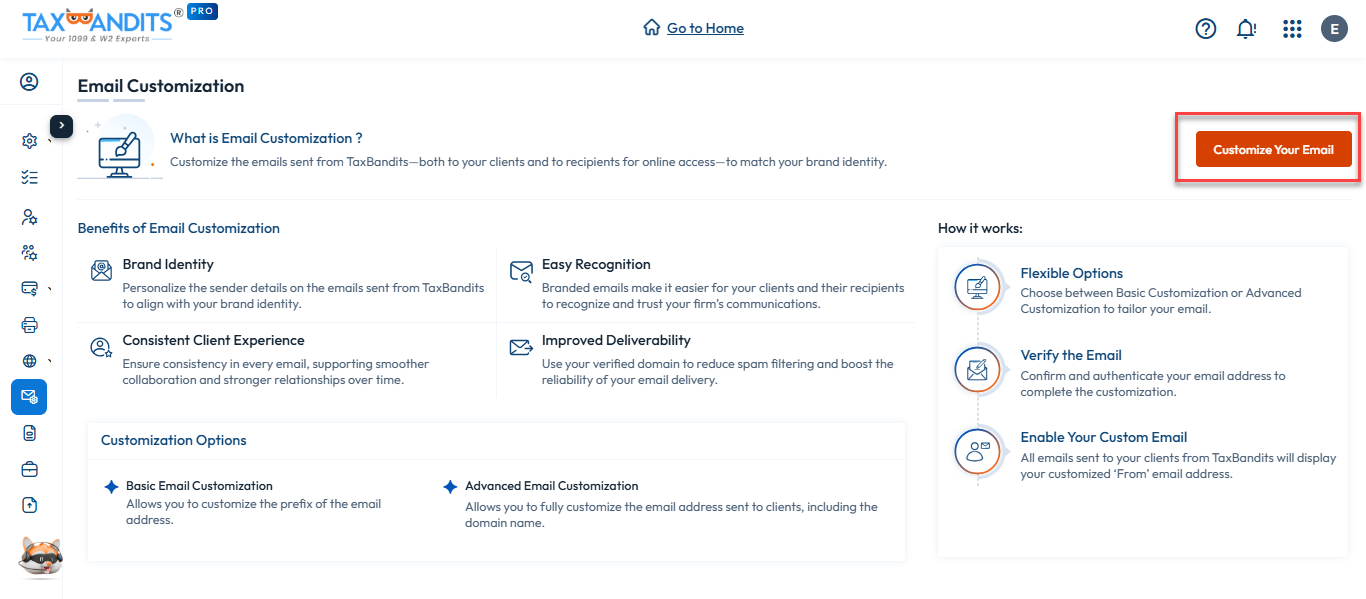The height and width of the screenshot is (599, 1366).
Task: Open the Go to Home link
Action: coord(705,28)
